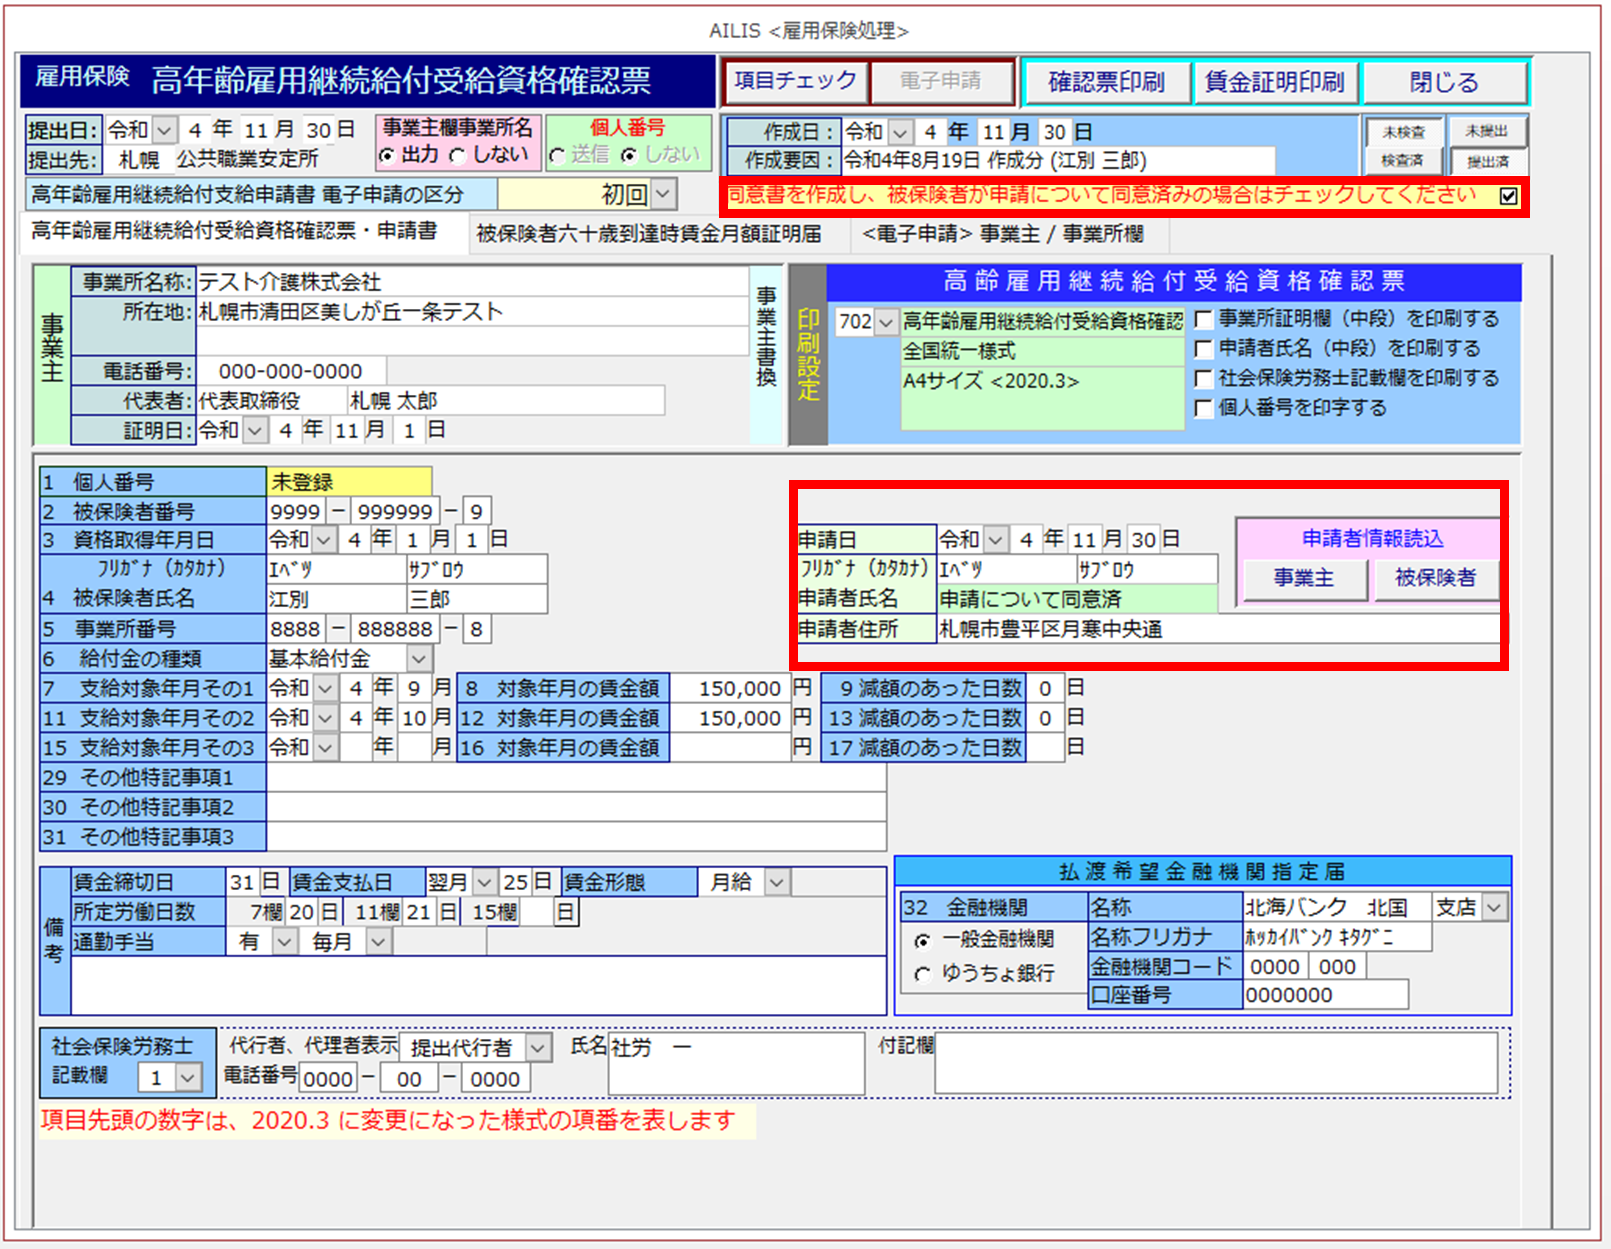
Task: Choose しない for 事業主欄事業所名
Action: click(458, 156)
